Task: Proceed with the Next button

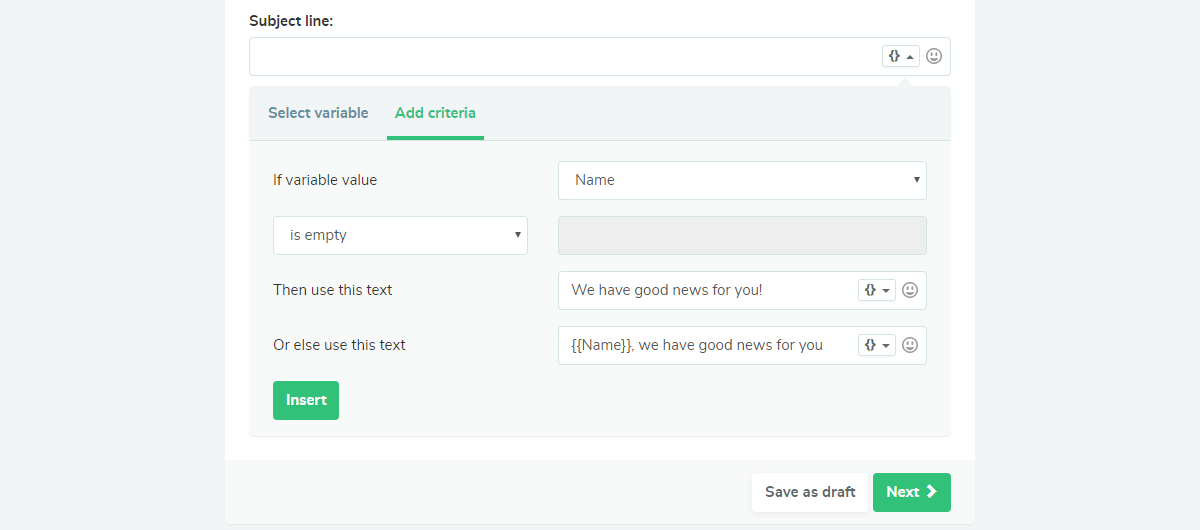Action: (x=911, y=492)
